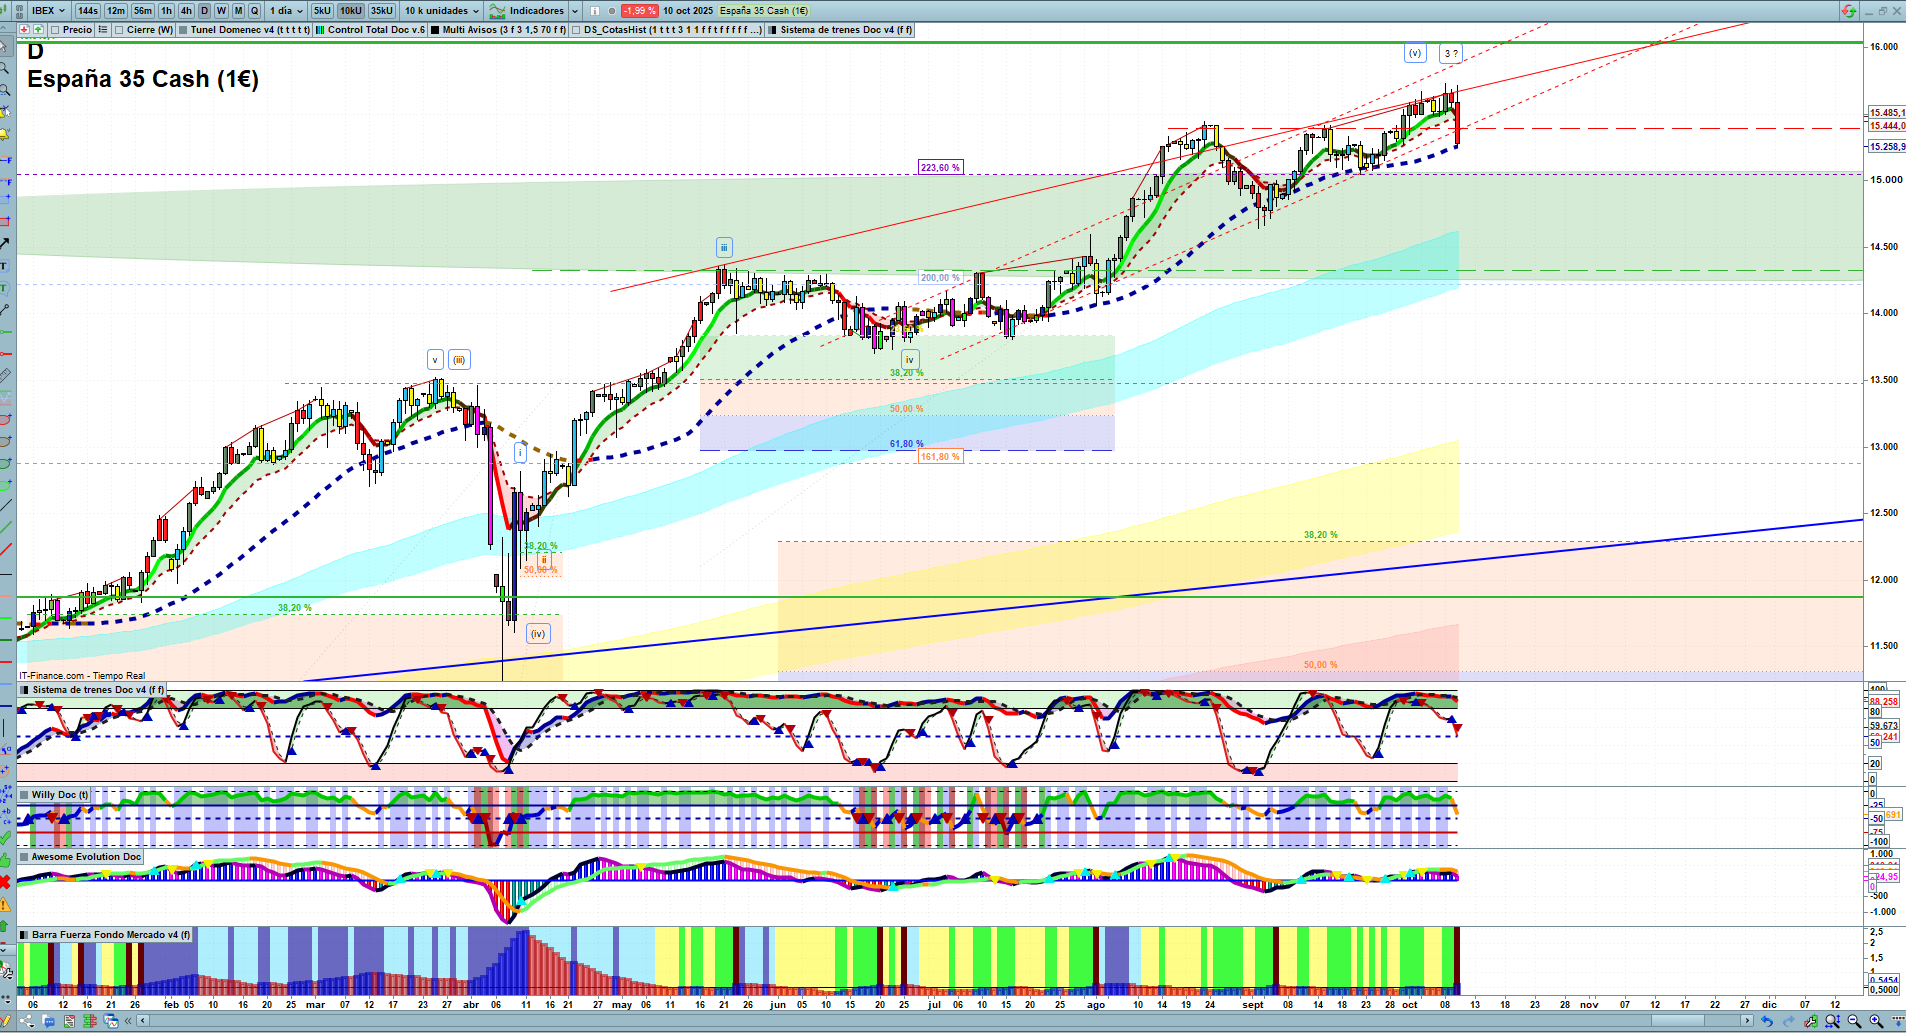
Task: Select the 10kU history button
Action: (351, 11)
